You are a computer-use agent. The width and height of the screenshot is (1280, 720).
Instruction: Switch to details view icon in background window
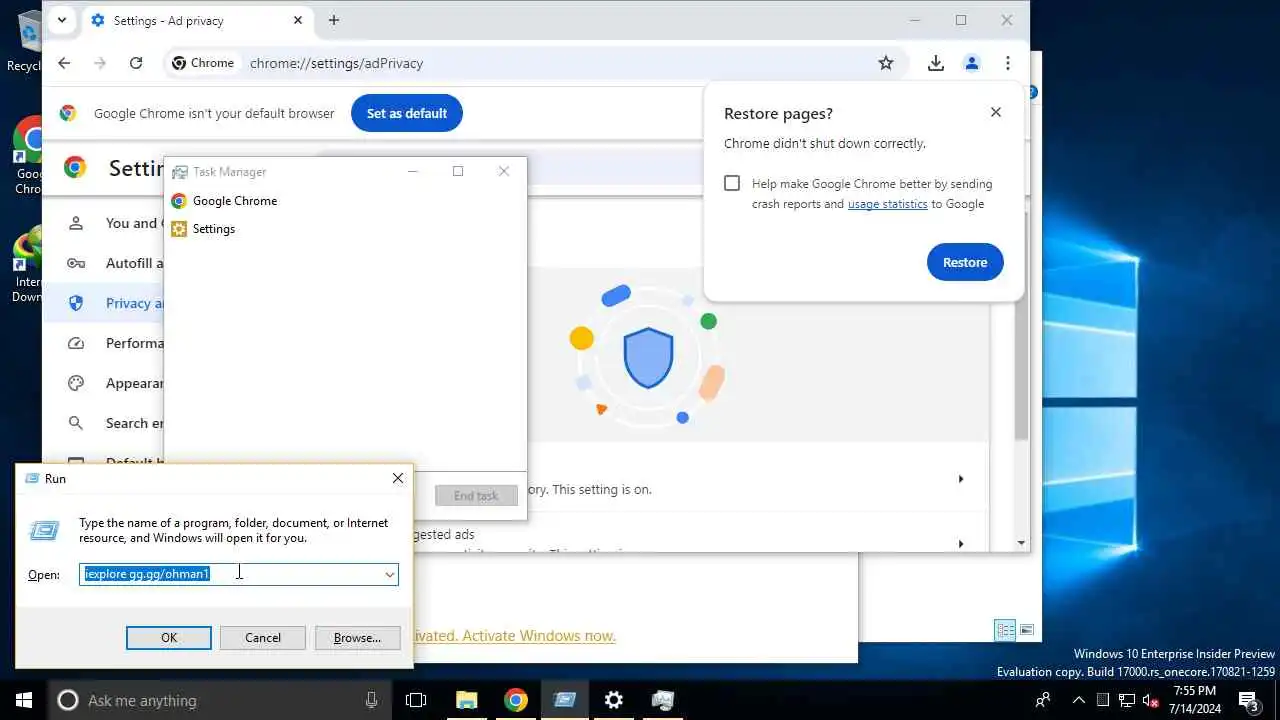point(1005,629)
